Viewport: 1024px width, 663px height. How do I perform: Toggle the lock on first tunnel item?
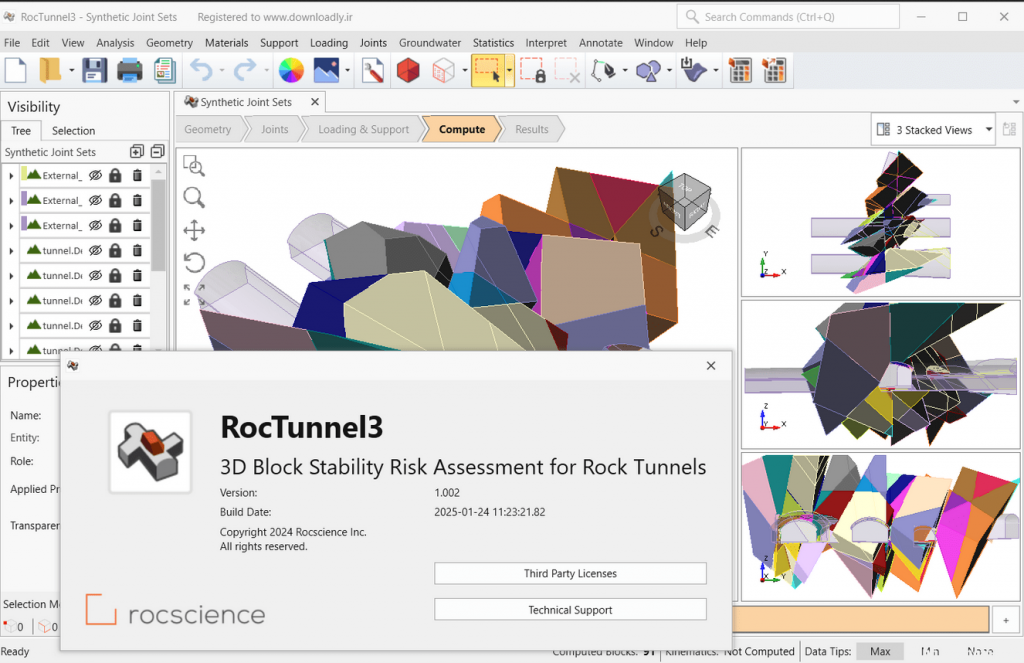pos(116,250)
